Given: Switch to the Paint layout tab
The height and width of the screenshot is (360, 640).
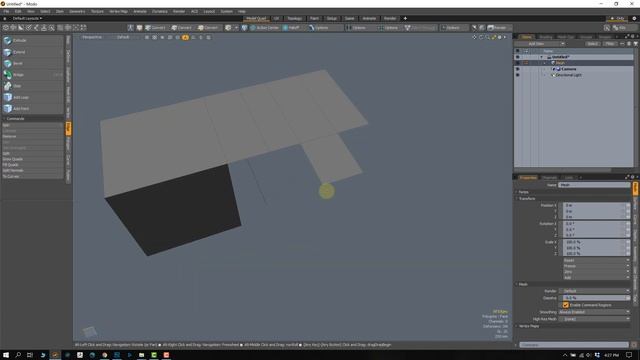Looking at the screenshot, I should [x=314, y=18].
